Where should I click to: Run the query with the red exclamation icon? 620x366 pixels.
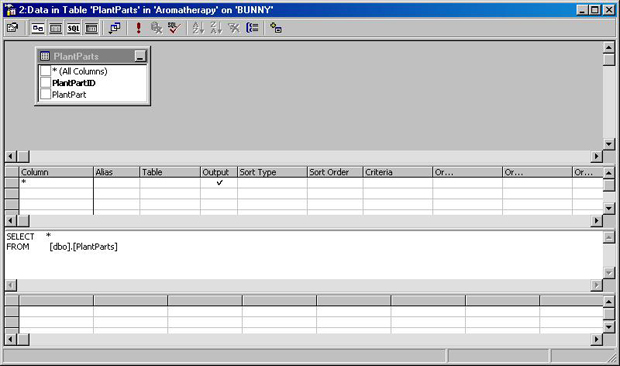click(x=138, y=28)
